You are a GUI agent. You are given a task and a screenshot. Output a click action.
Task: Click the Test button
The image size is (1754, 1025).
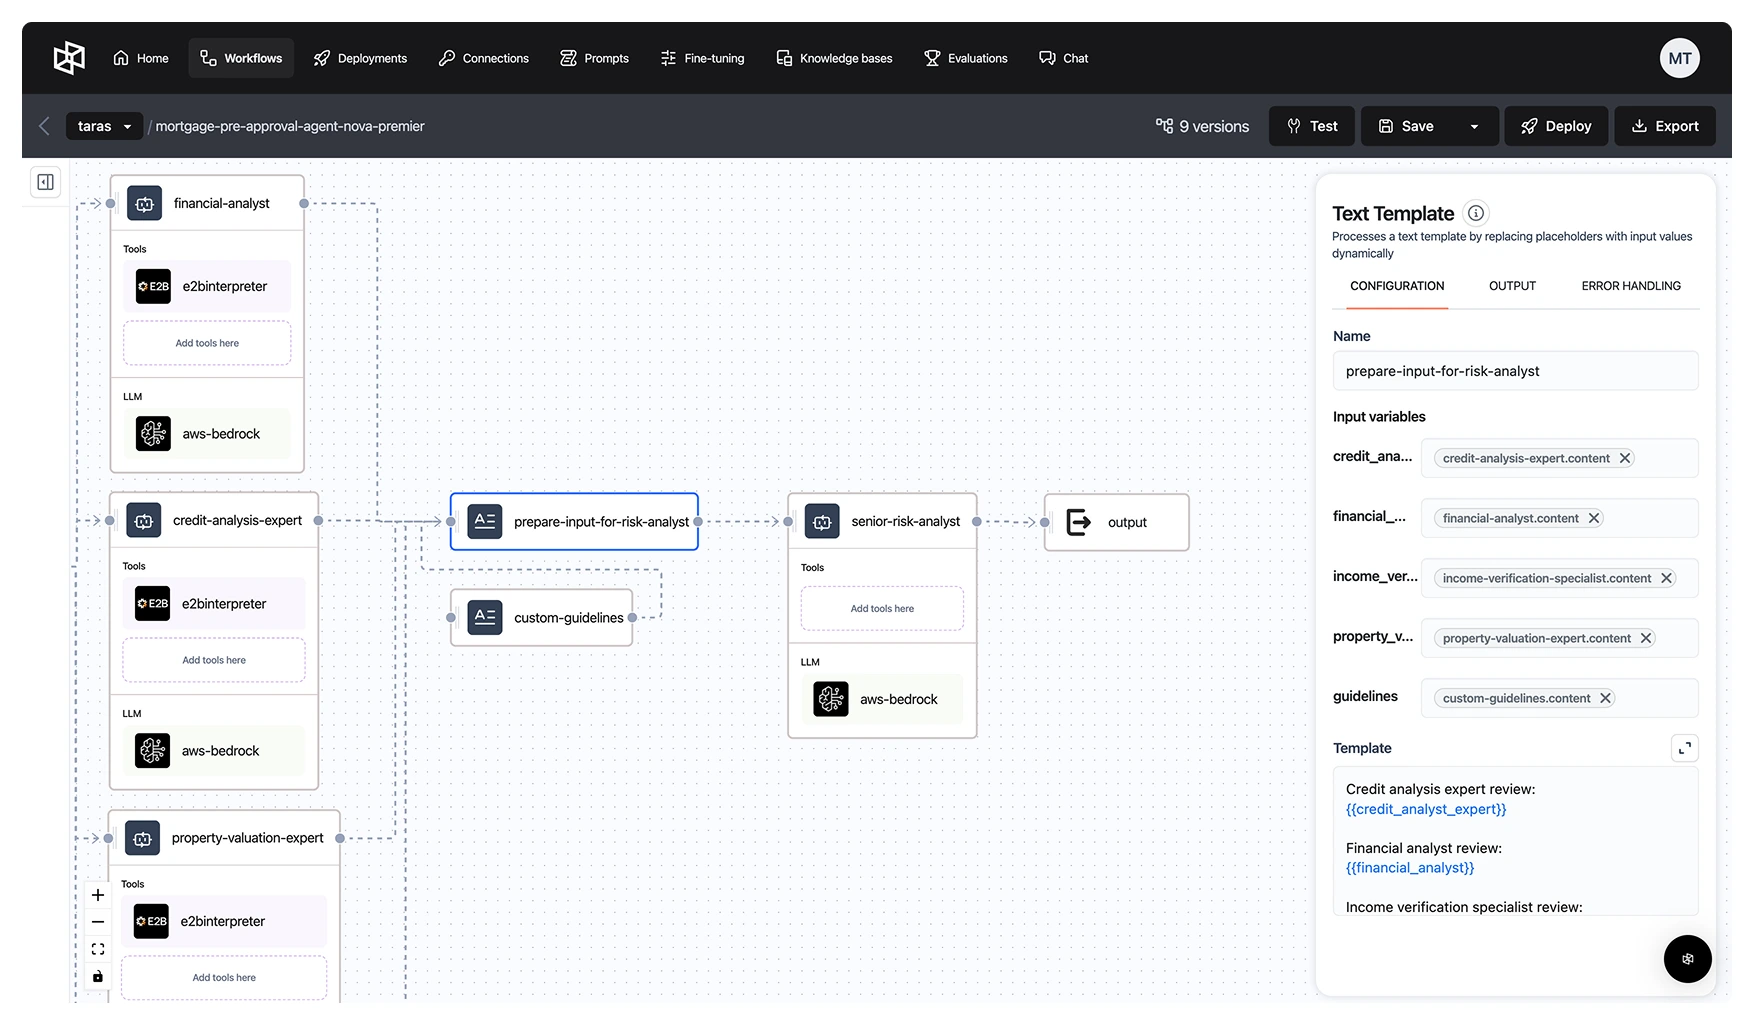1312,126
